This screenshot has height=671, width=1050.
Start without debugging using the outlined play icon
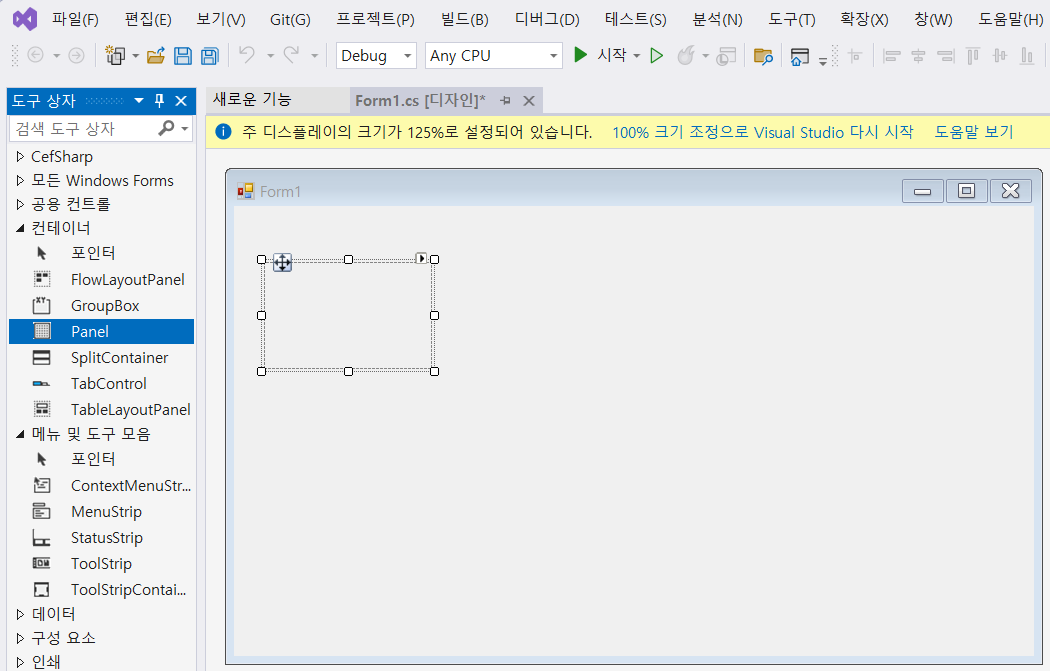click(657, 56)
